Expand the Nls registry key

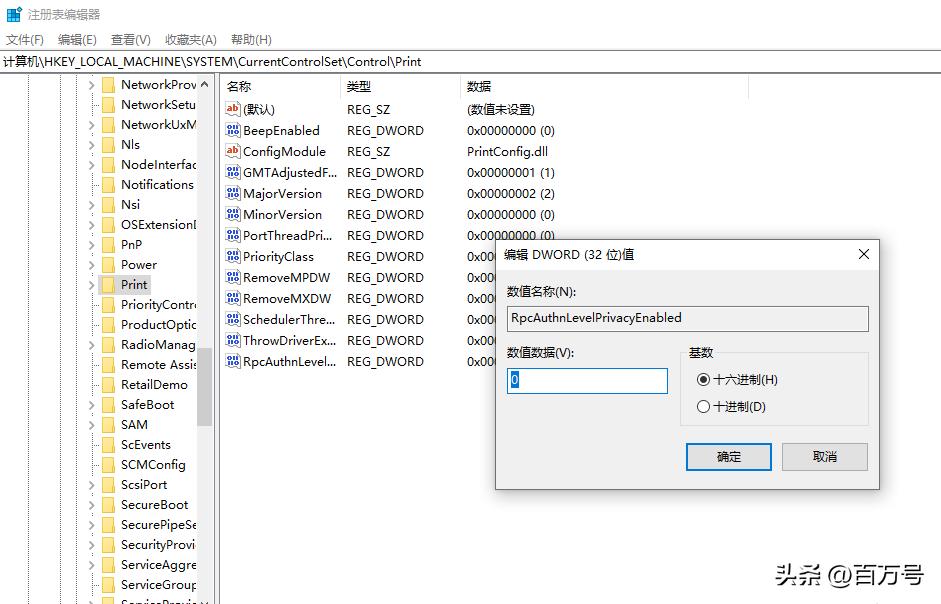(x=91, y=144)
